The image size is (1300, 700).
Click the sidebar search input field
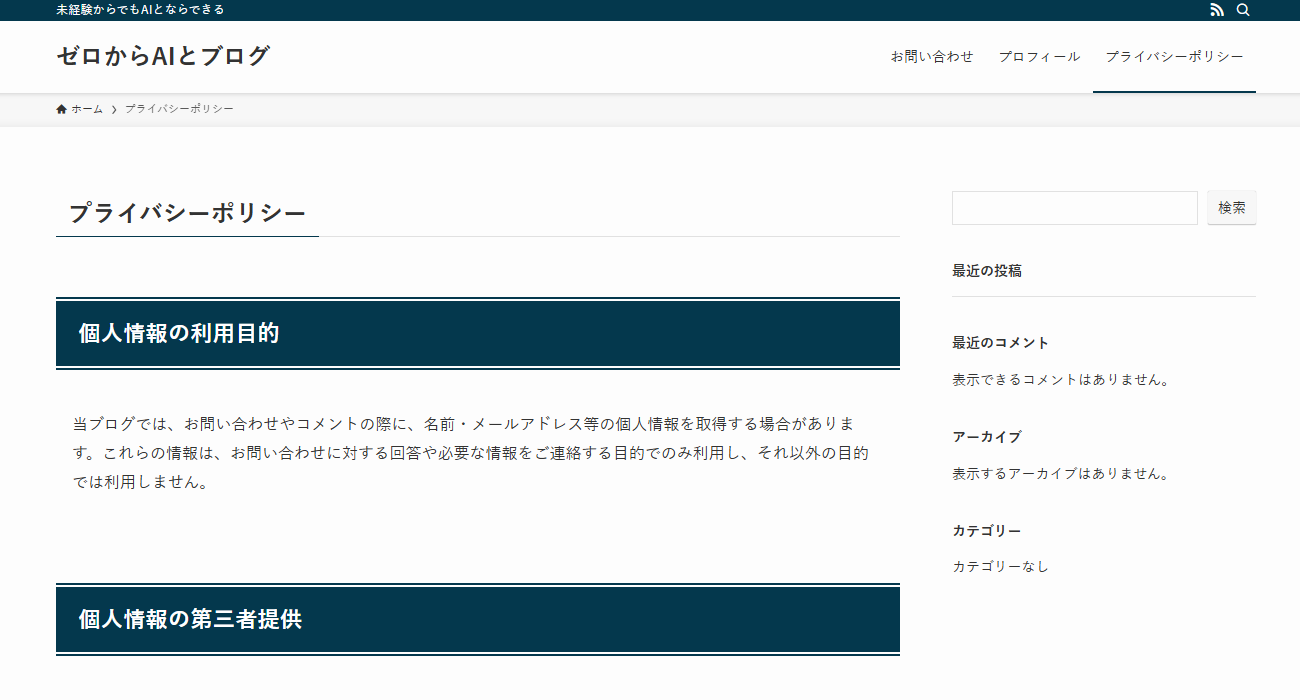[1075, 208]
